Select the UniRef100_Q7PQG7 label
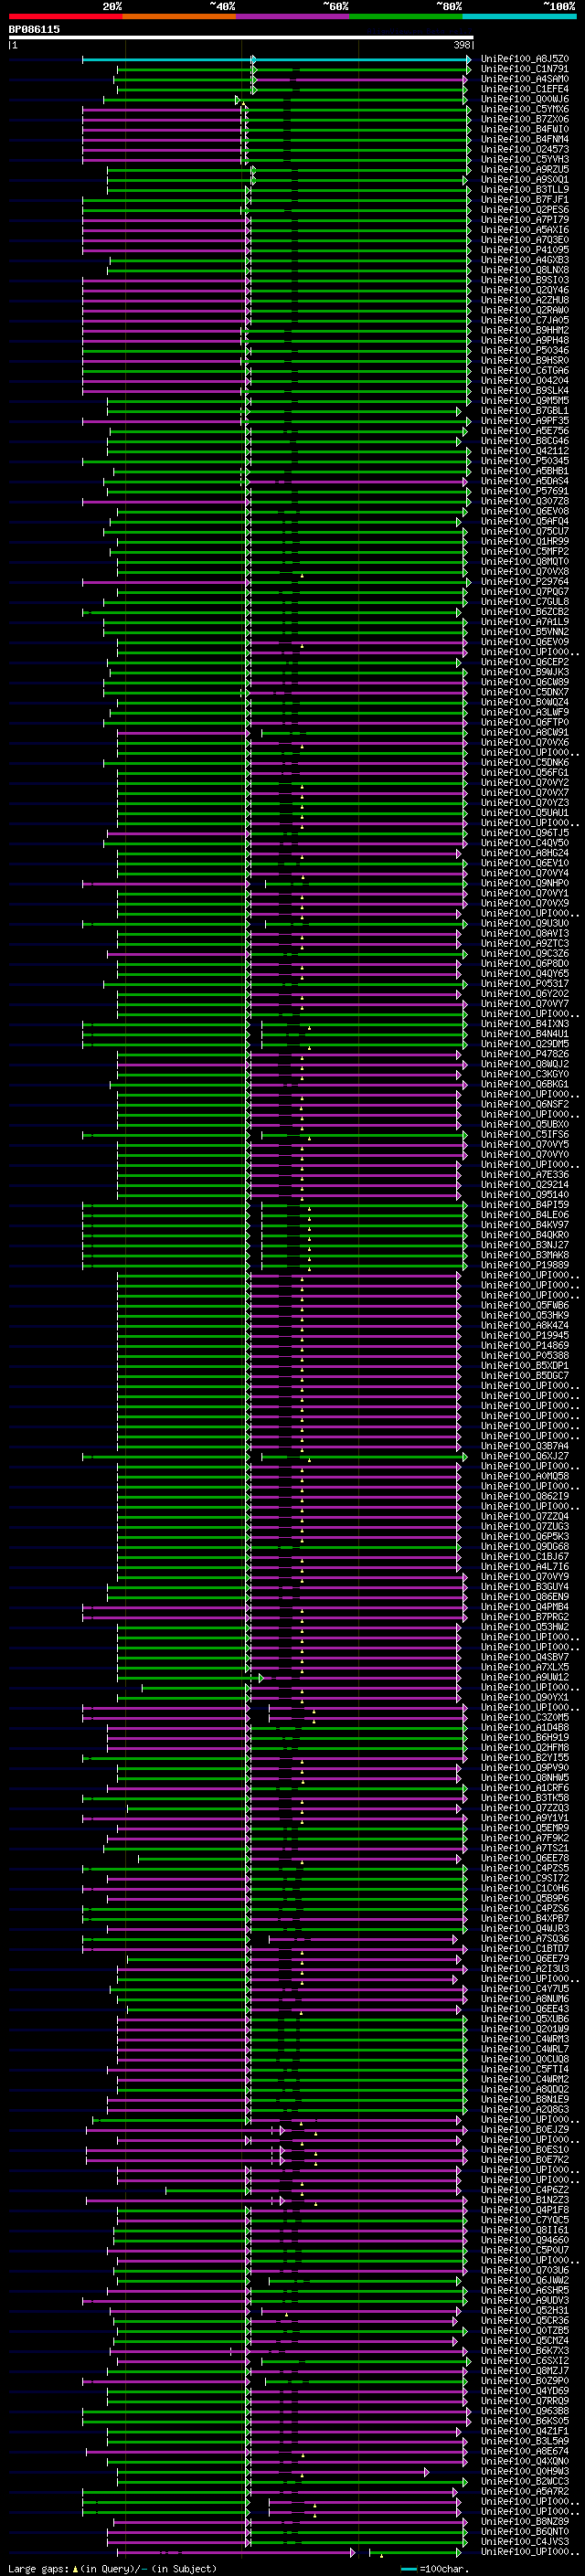This screenshot has width=585, height=2576. (525, 591)
